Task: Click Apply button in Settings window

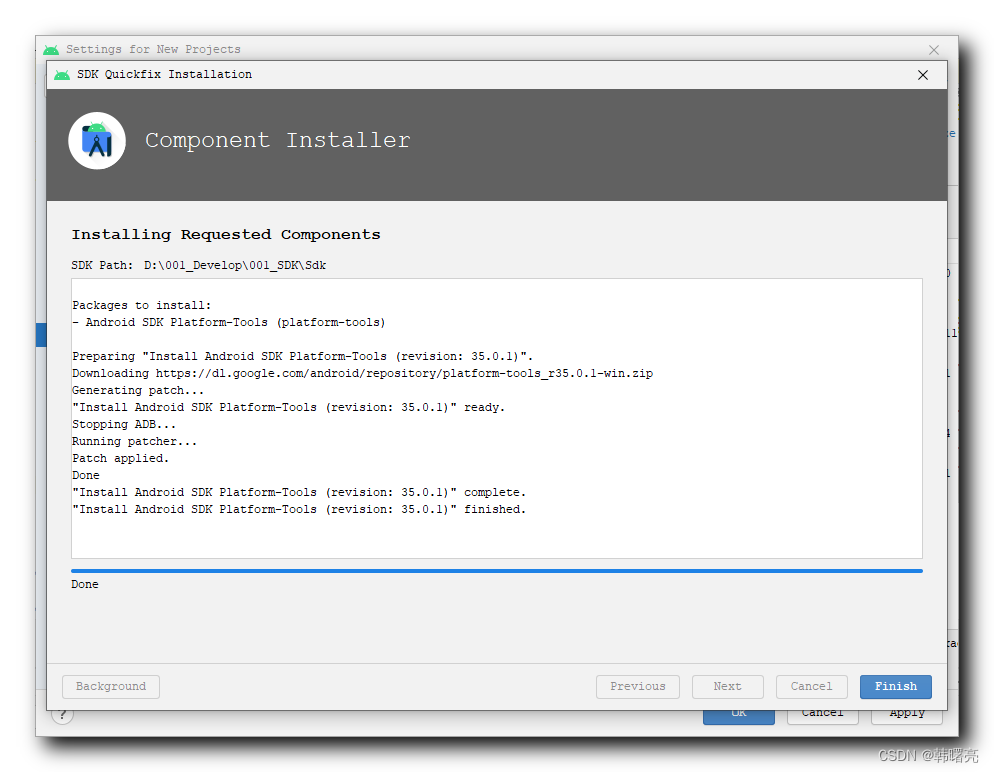Action: 907,716
